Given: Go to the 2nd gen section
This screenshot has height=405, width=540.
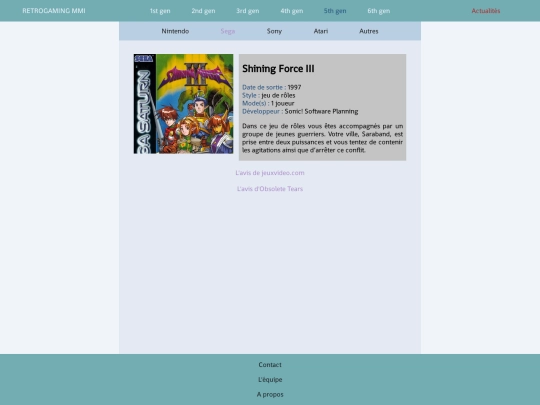Looking at the screenshot, I should pos(203,11).
